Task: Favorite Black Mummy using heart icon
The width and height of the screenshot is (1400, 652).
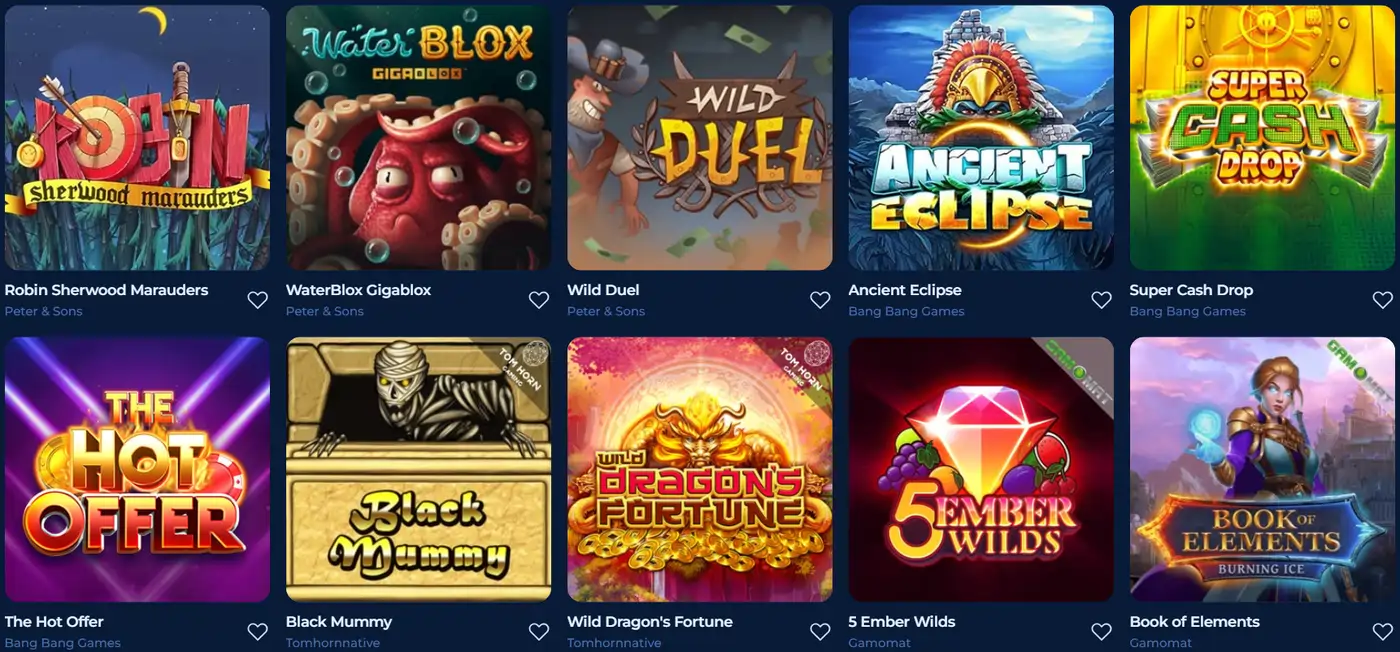Action: (x=539, y=632)
